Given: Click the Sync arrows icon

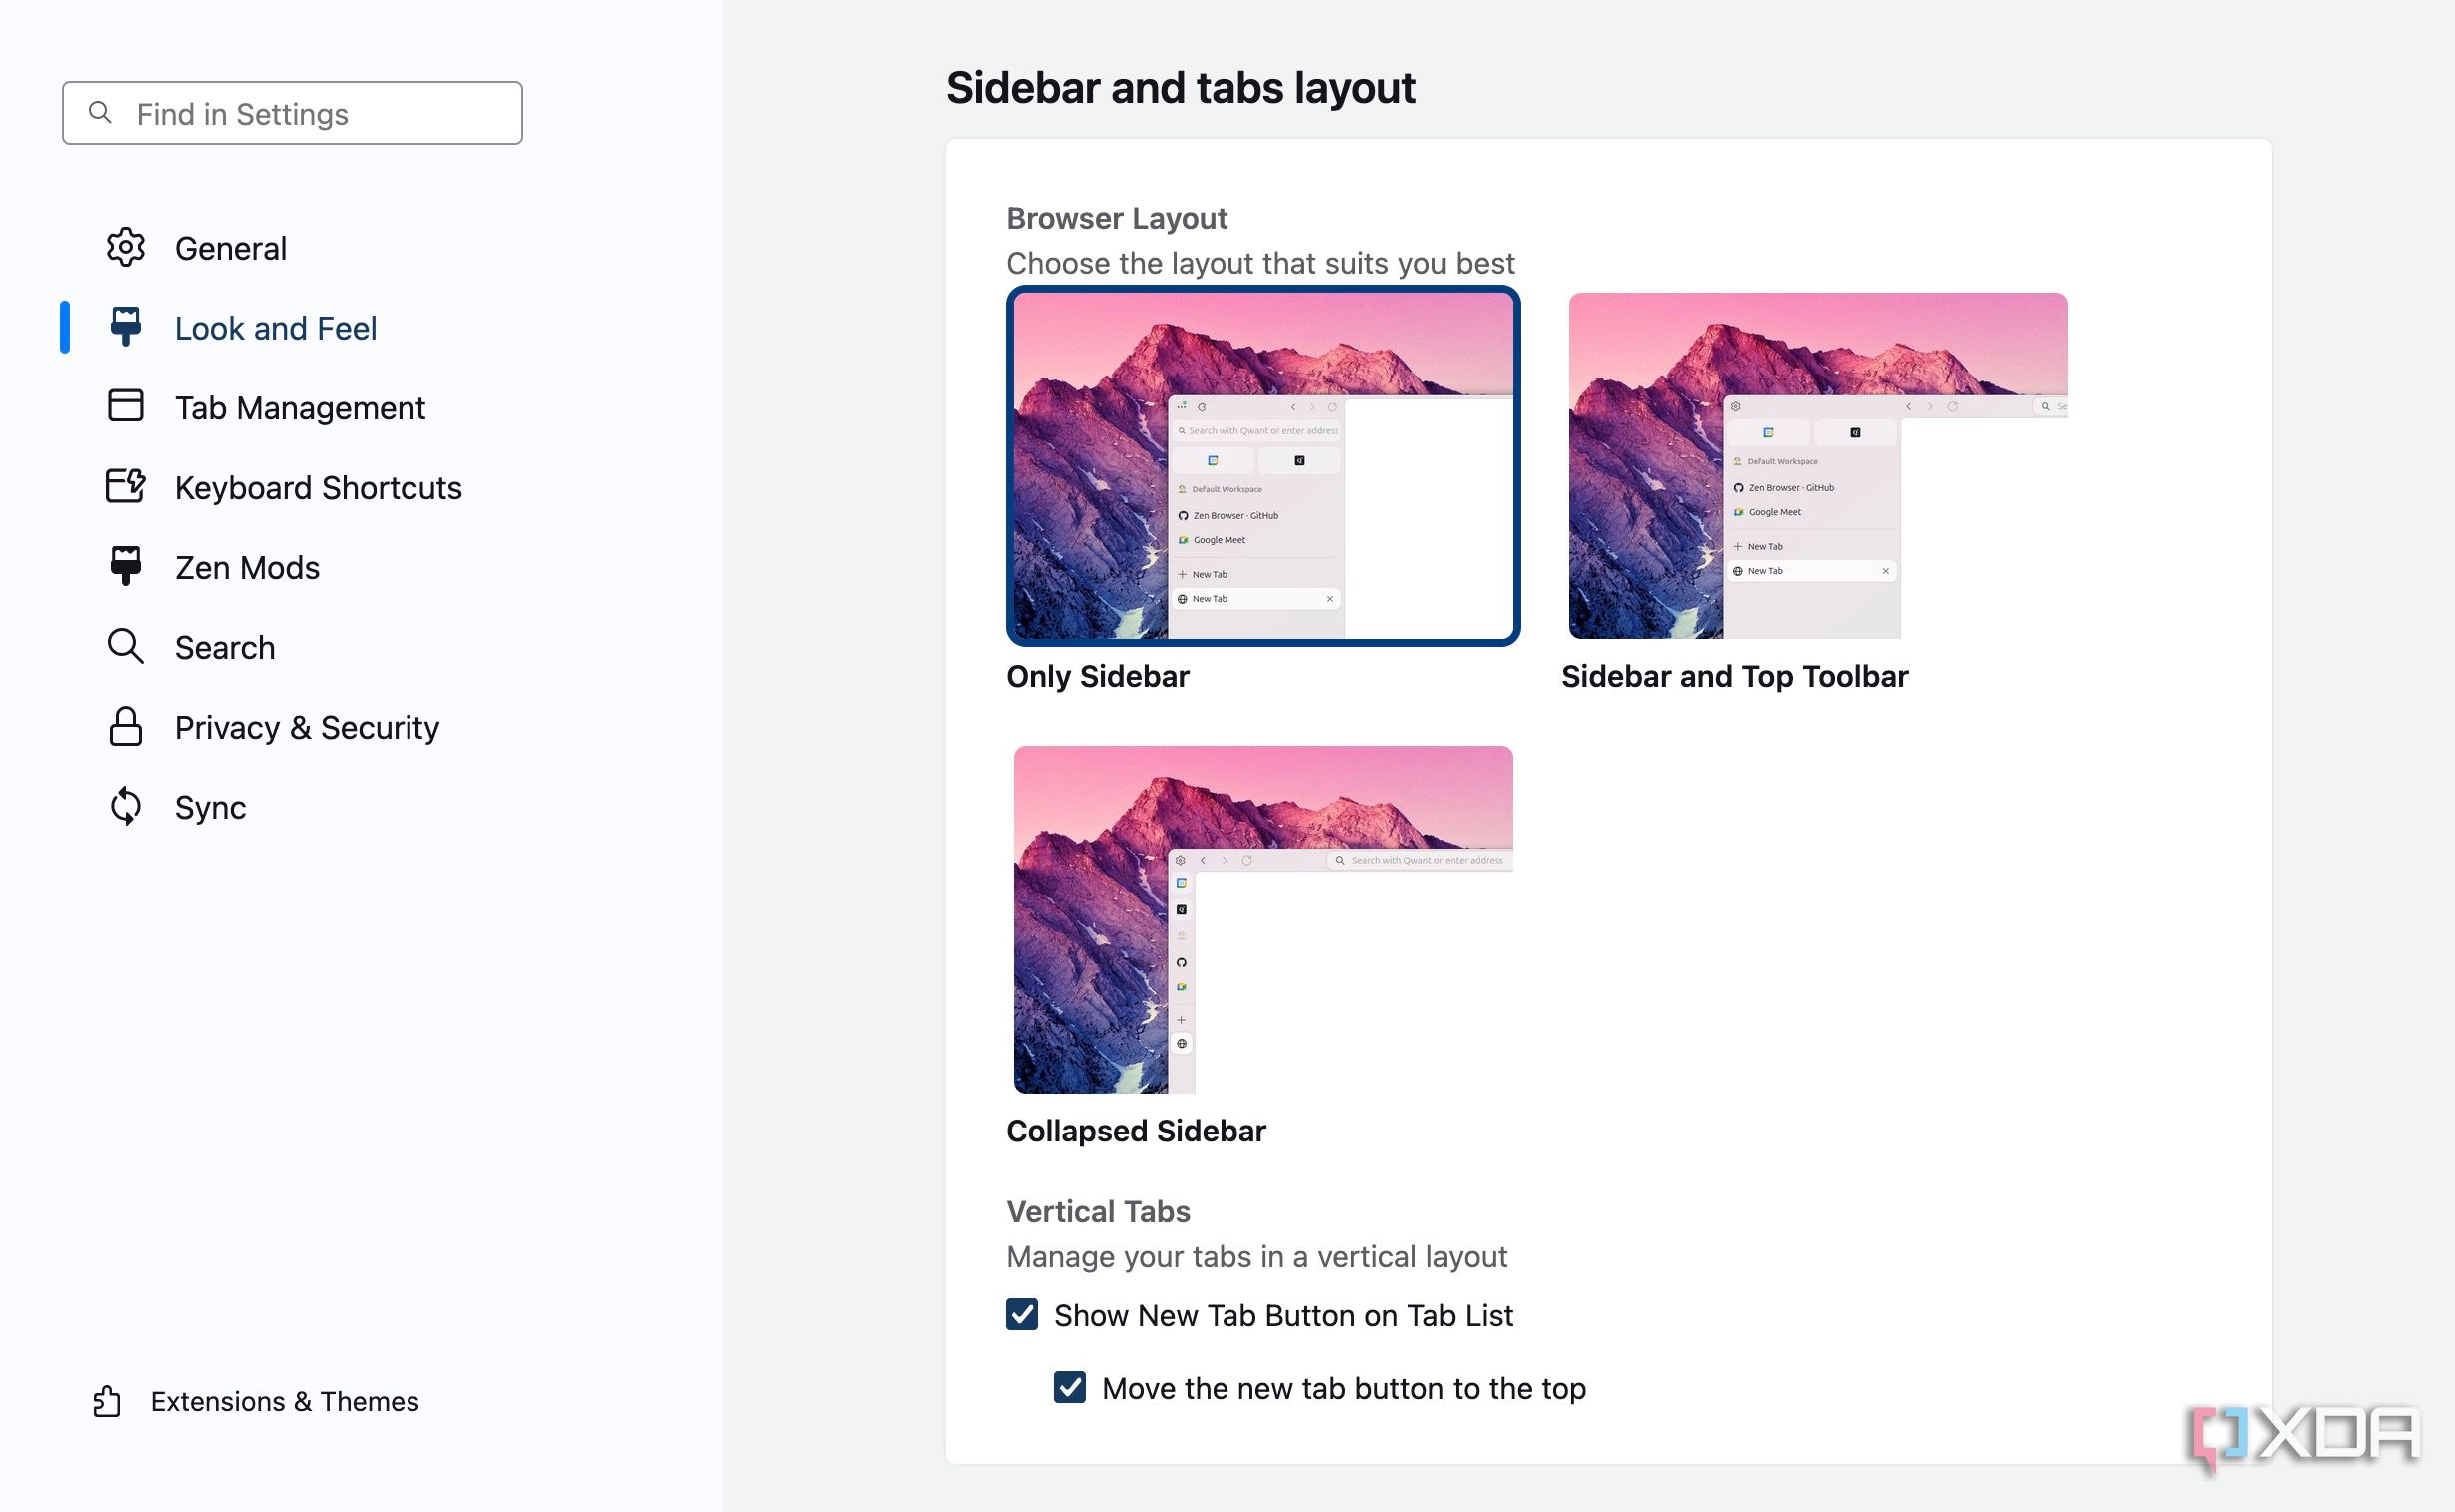Looking at the screenshot, I should (126, 806).
